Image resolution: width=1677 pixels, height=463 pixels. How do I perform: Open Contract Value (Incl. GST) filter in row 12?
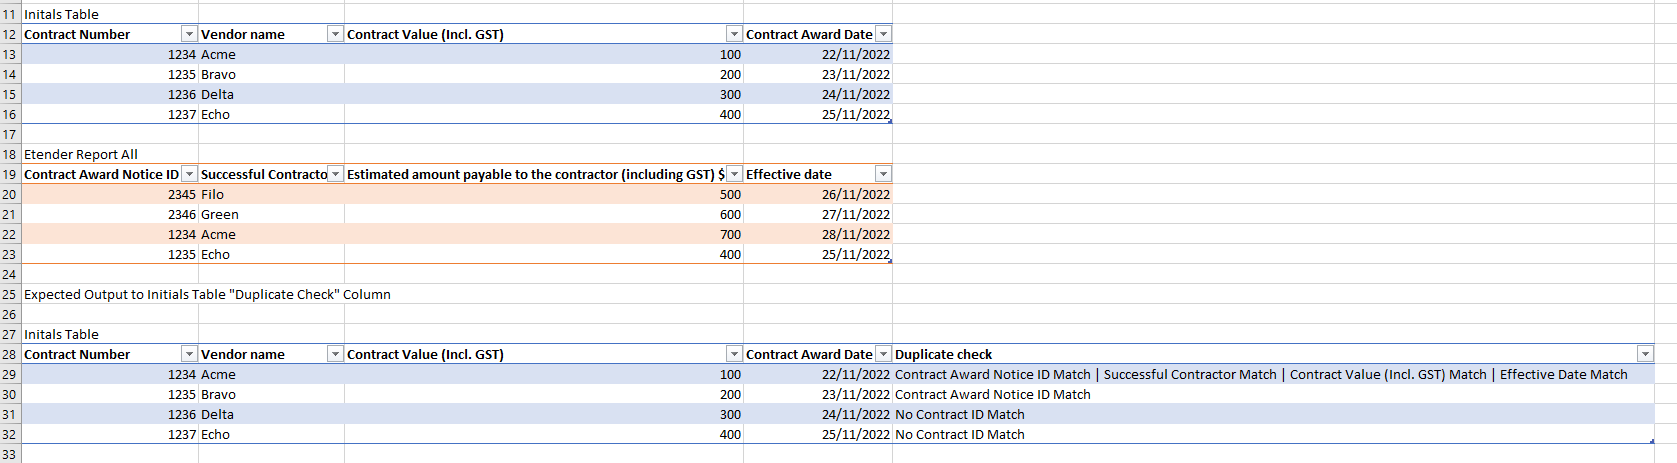click(x=734, y=34)
